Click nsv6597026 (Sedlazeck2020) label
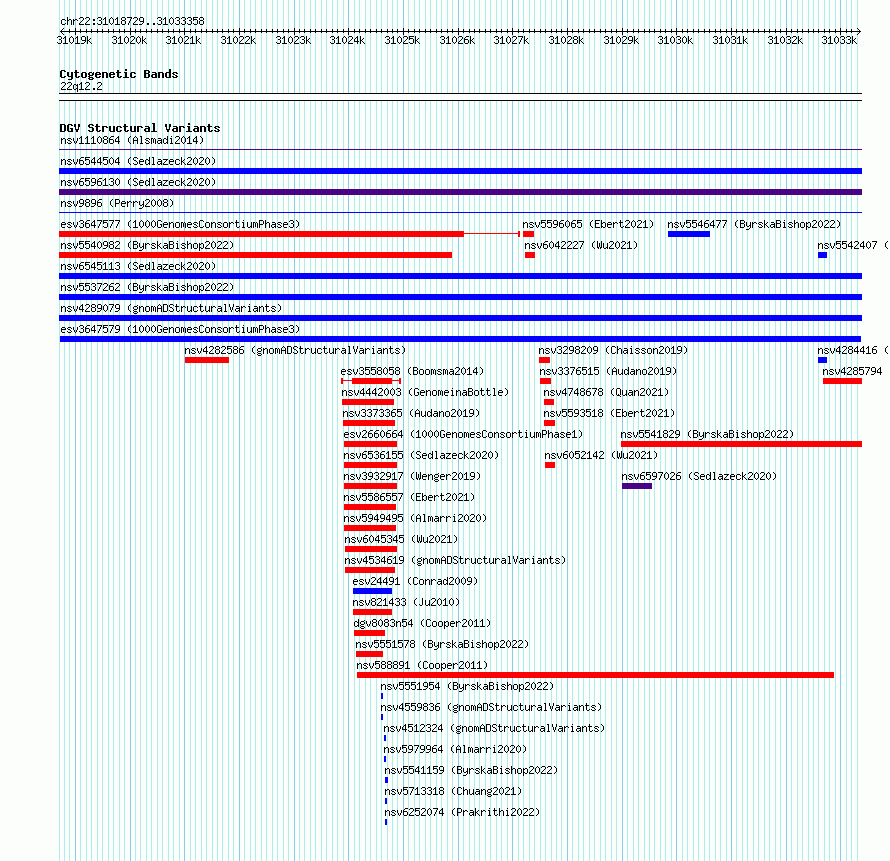 coord(699,476)
